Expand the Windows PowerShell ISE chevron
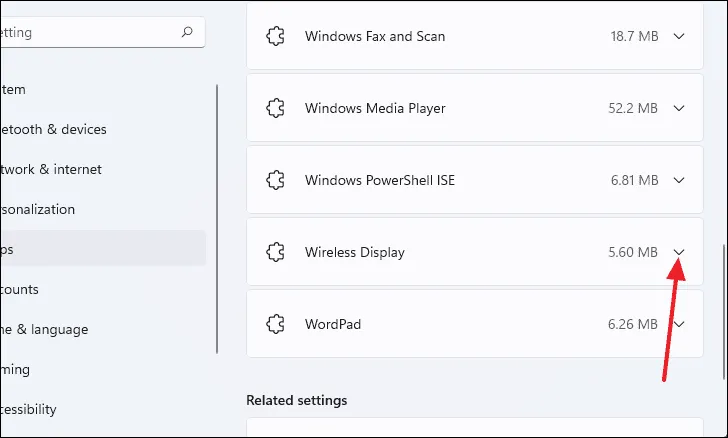This screenshot has width=728, height=438. pos(680,180)
